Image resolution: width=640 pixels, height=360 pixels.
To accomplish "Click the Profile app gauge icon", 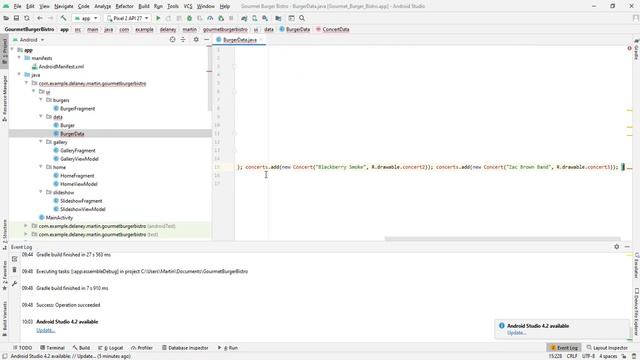I will point(210,18).
